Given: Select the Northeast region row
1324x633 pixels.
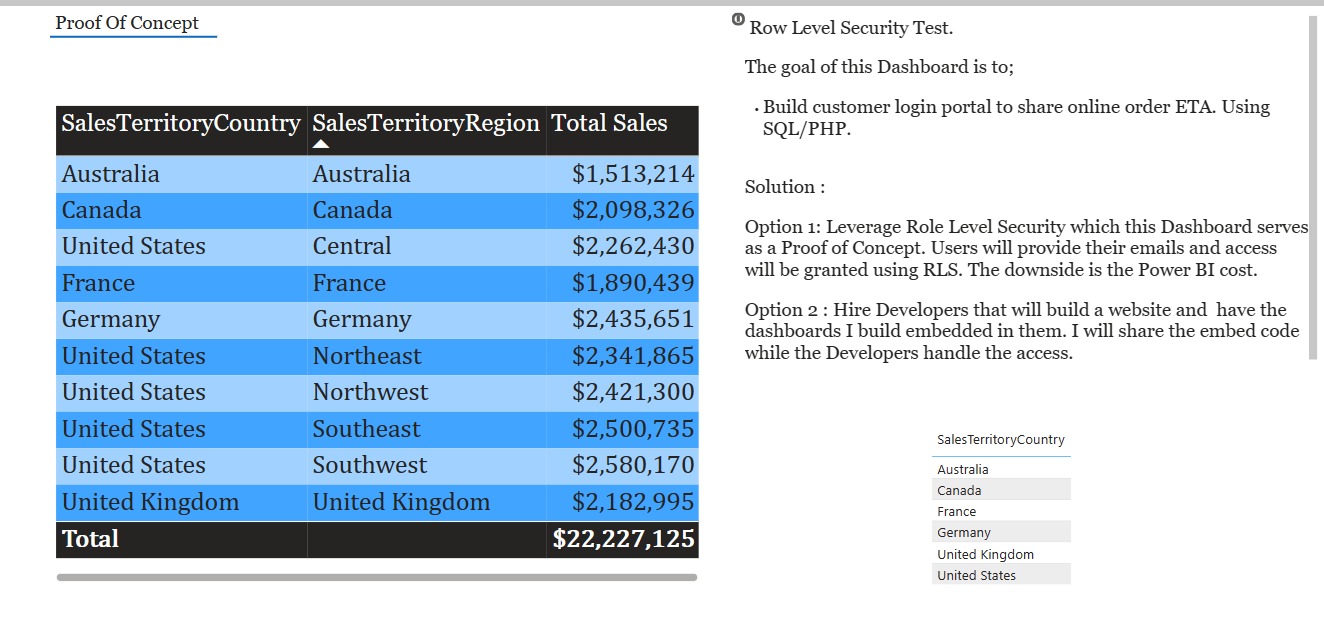Looking at the screenshot, I should pyautogui.click(x=367, y=356).
